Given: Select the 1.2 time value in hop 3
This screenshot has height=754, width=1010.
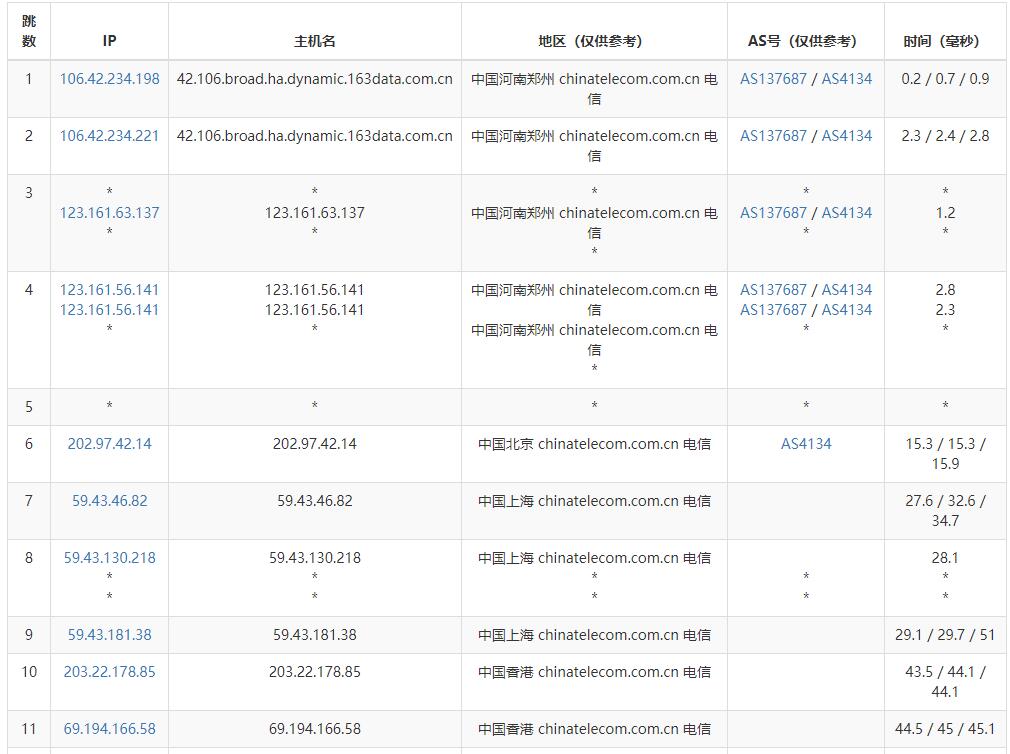Looking at the screenshot, I should (x=945, y=212).
